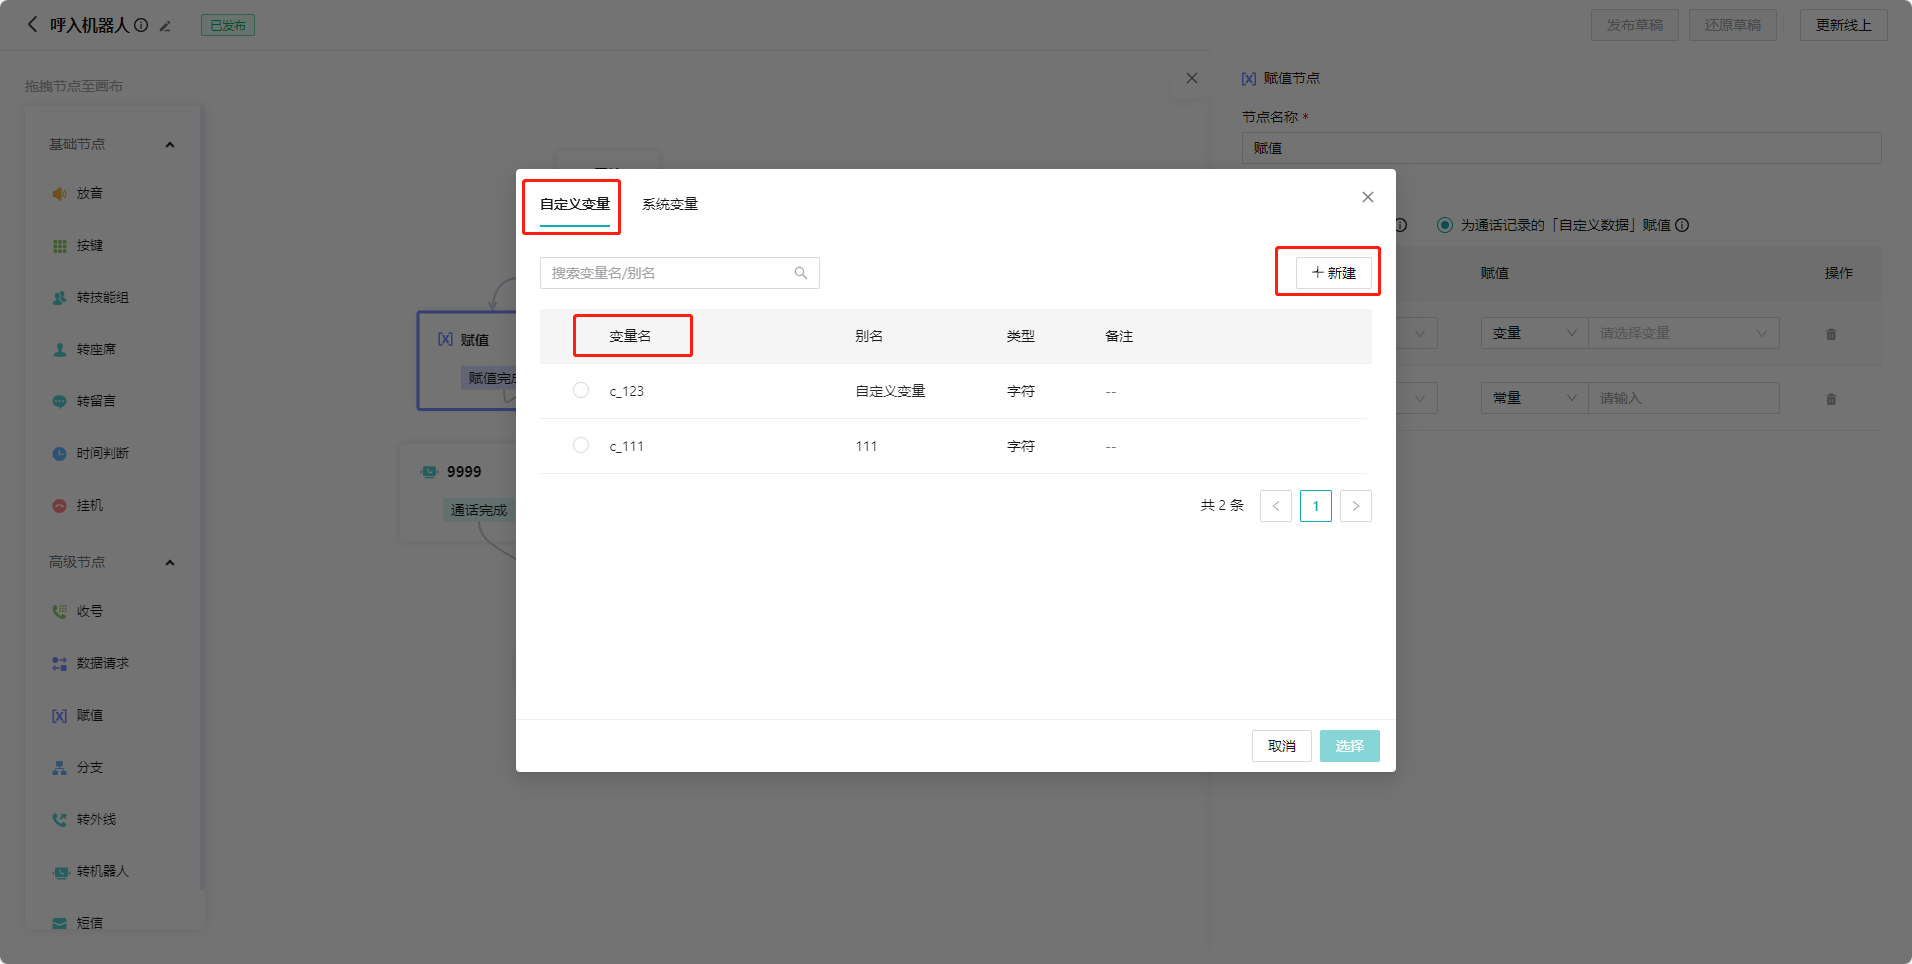Focus the 搜索变量名/别名 search field
This screenshot has width=1912, height=964.
[x=680, y=273]
